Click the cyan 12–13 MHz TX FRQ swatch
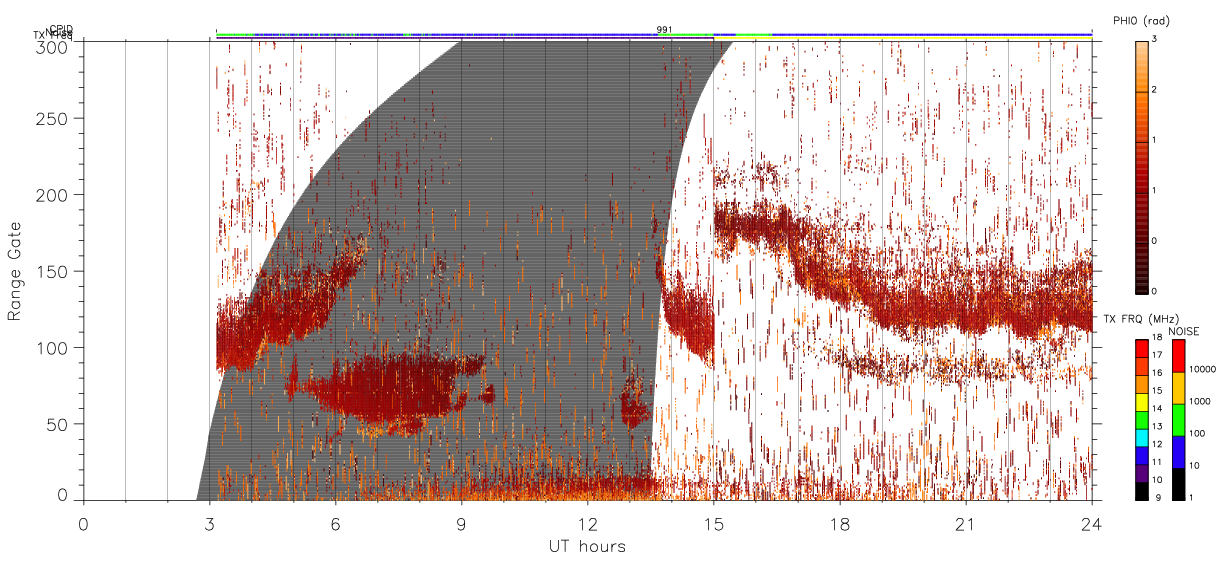1228x567 pixels. [x=1142, y=437]
